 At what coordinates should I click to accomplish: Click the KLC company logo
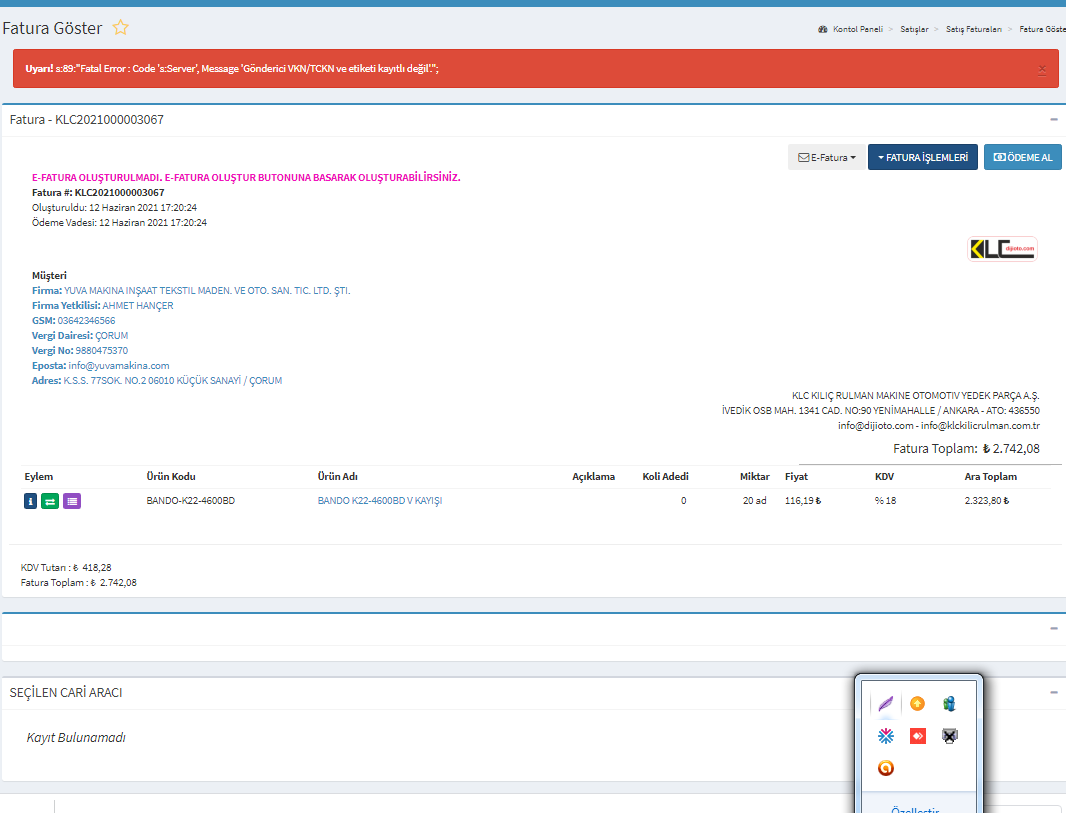(x=1003, y=249)
